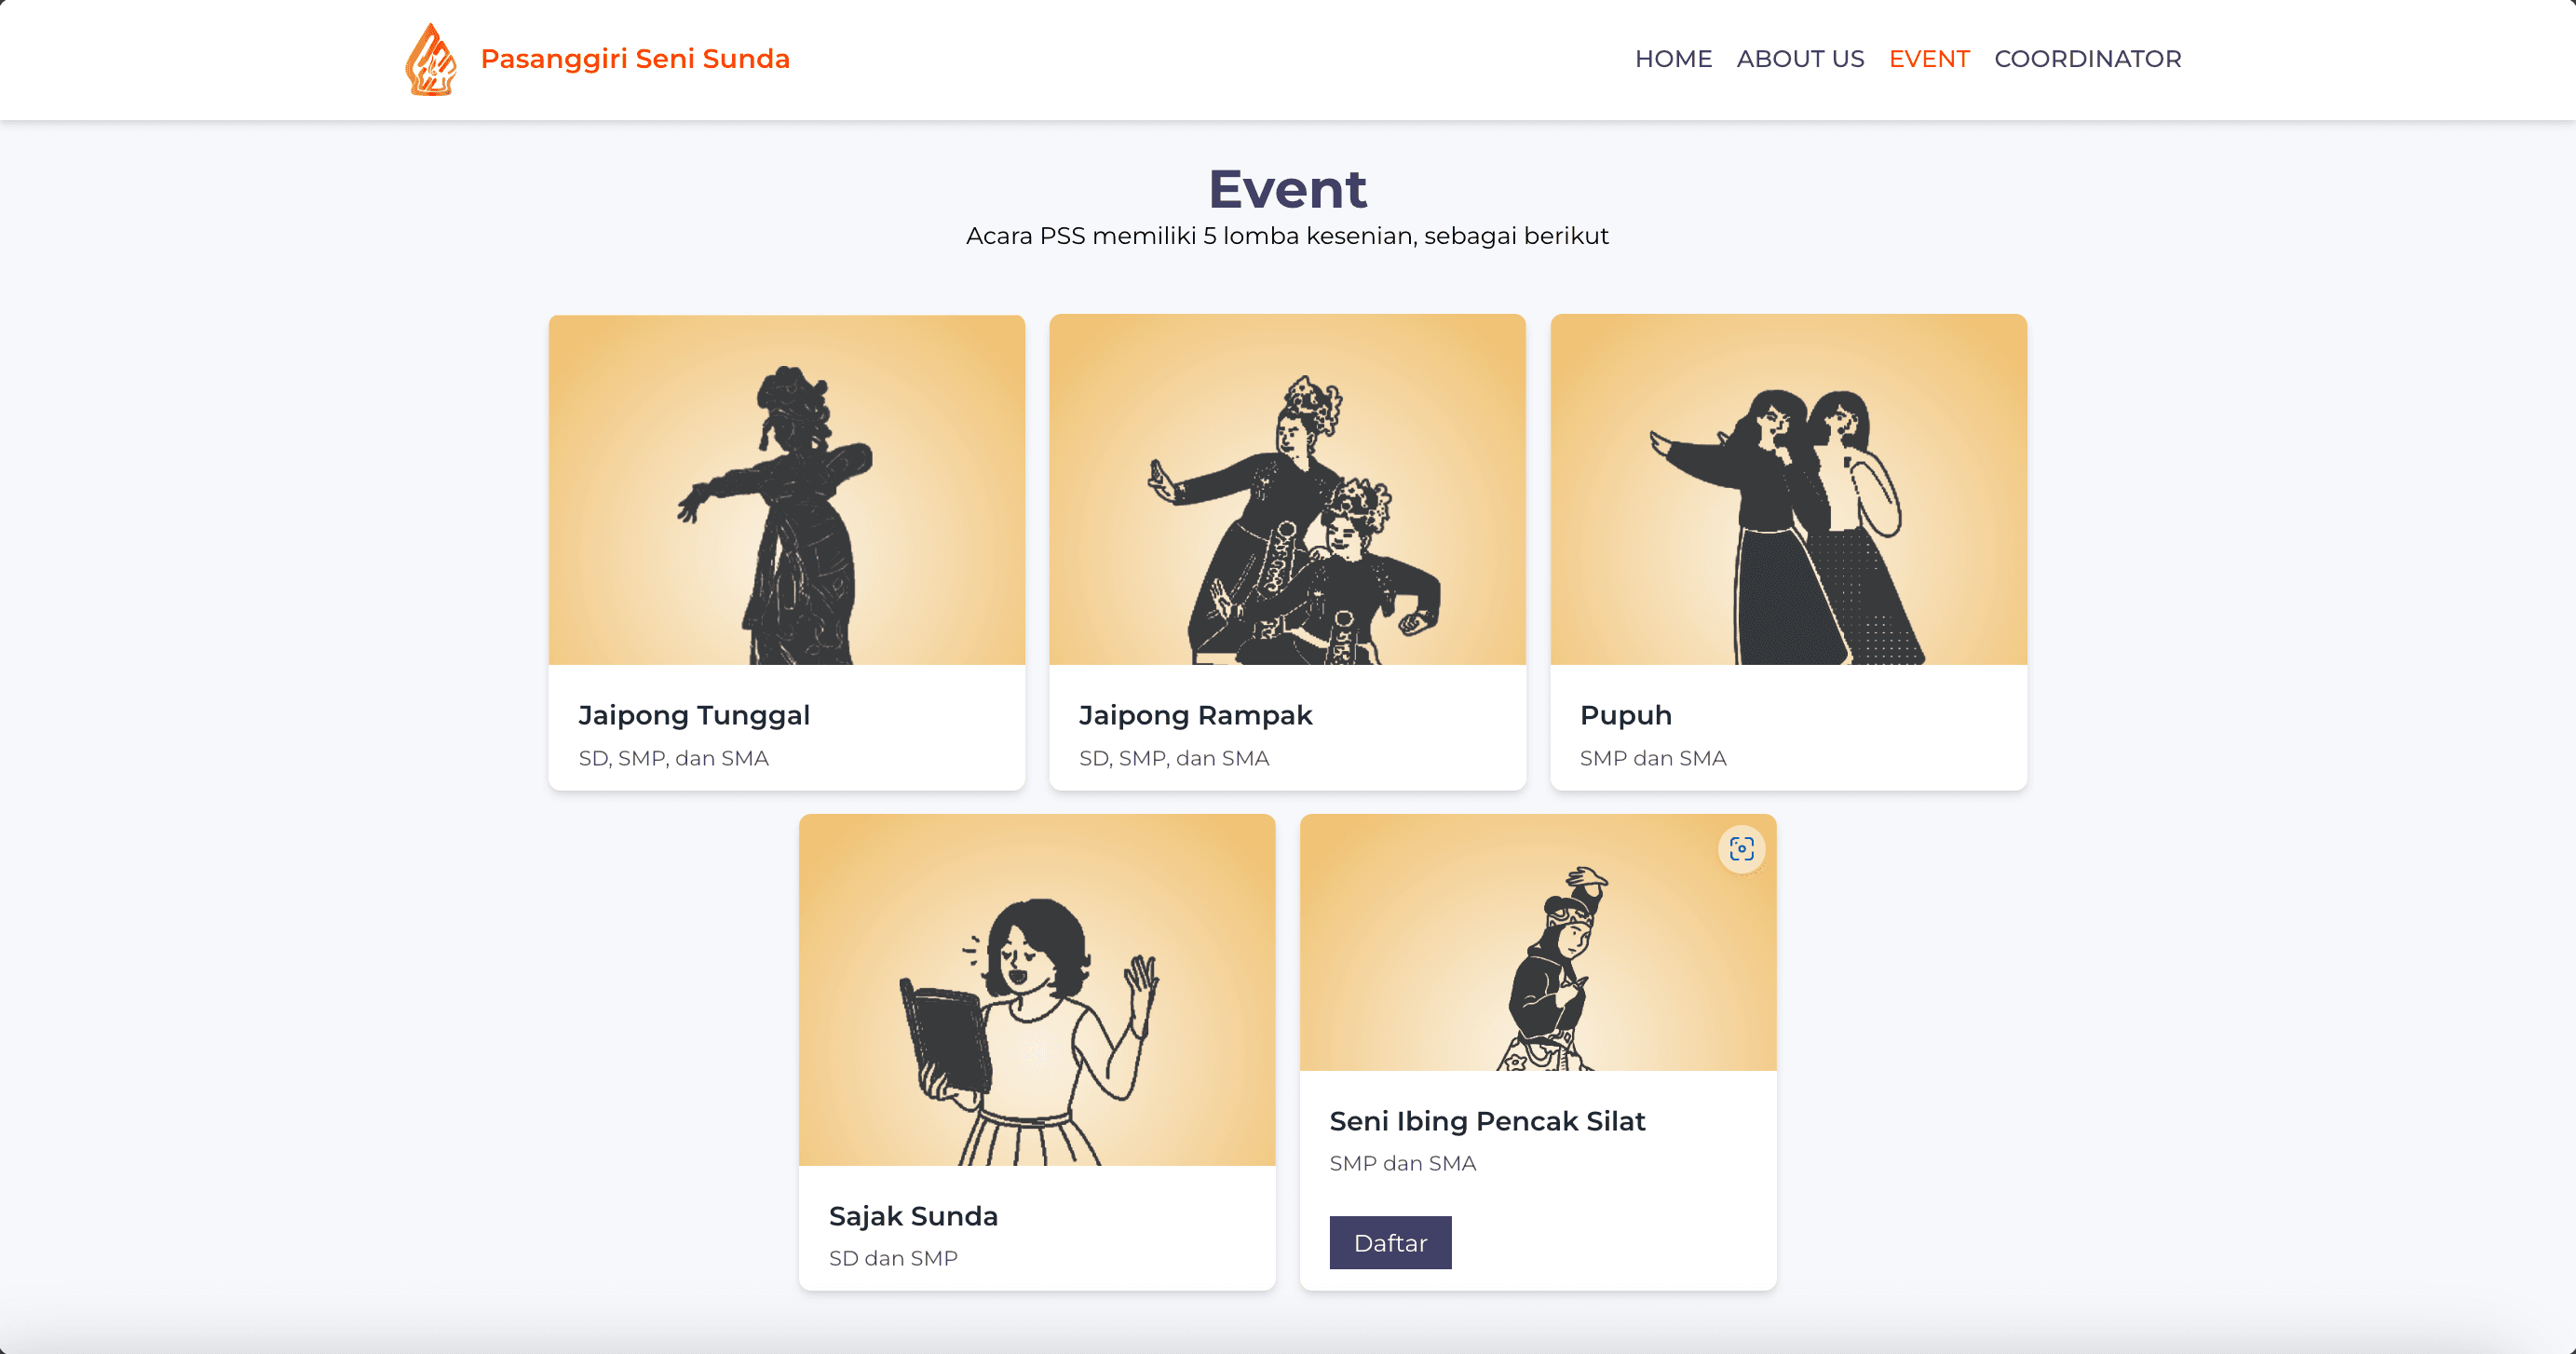
Task: Go to the ABOUT US page
Action: point(1800,59)
